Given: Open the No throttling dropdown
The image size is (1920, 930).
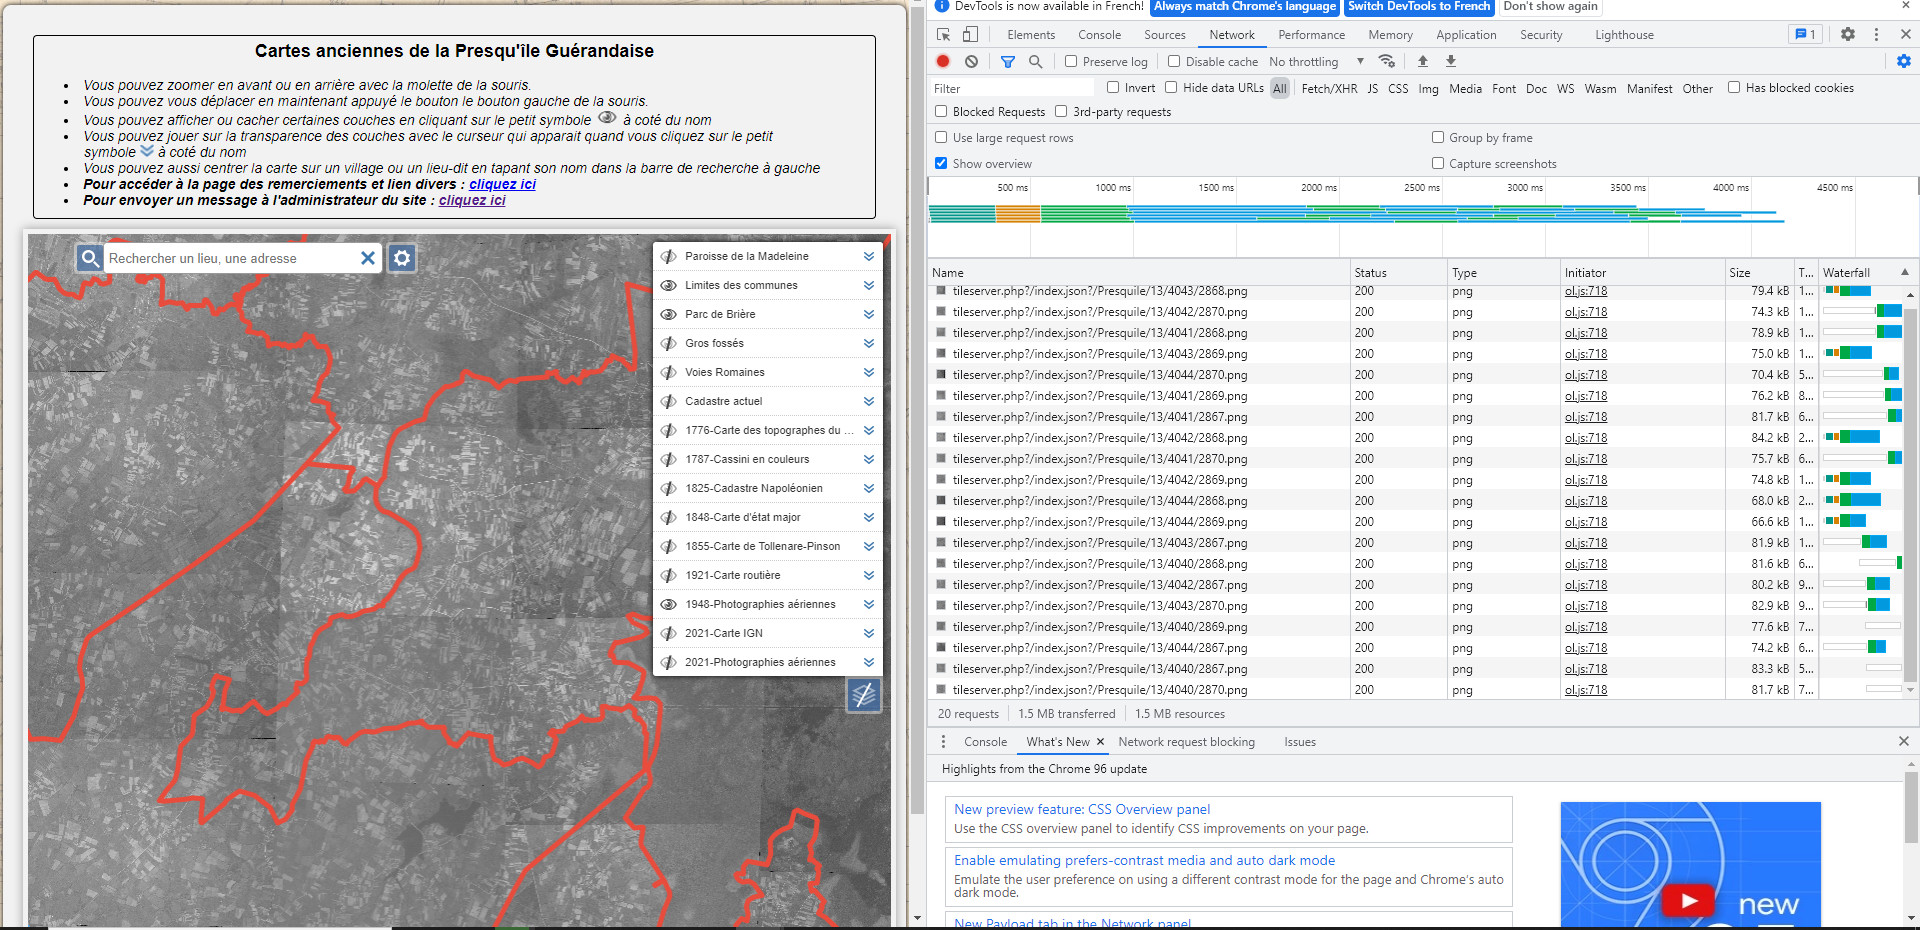Looking at the screenshot, I should [1316, 61].
